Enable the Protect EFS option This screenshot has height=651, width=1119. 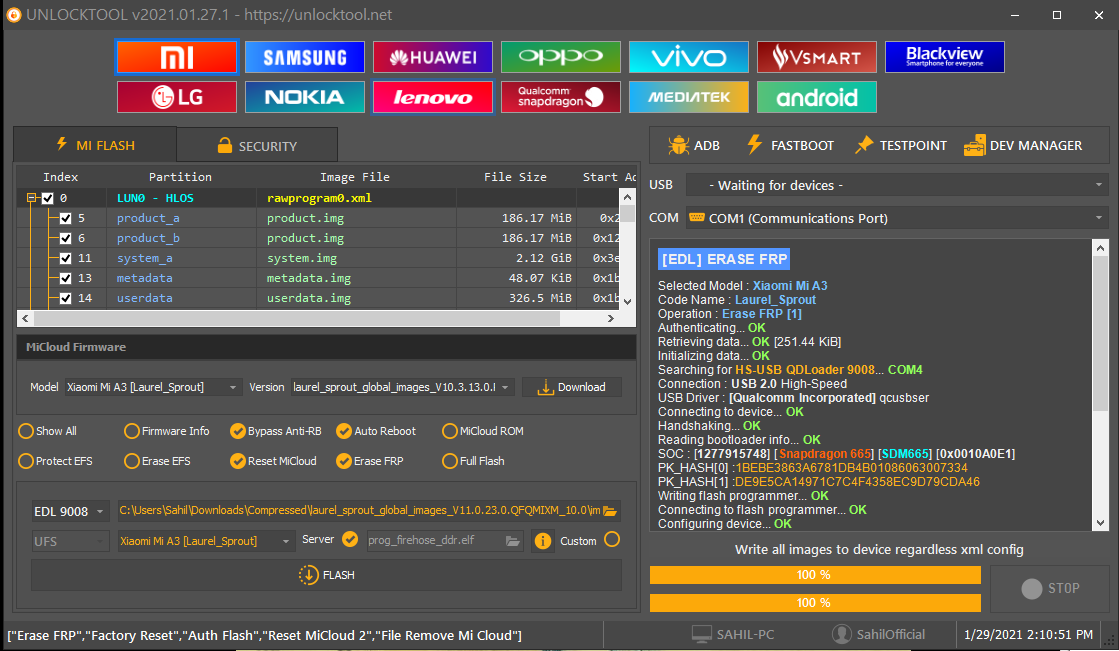[x=26, y=461]
